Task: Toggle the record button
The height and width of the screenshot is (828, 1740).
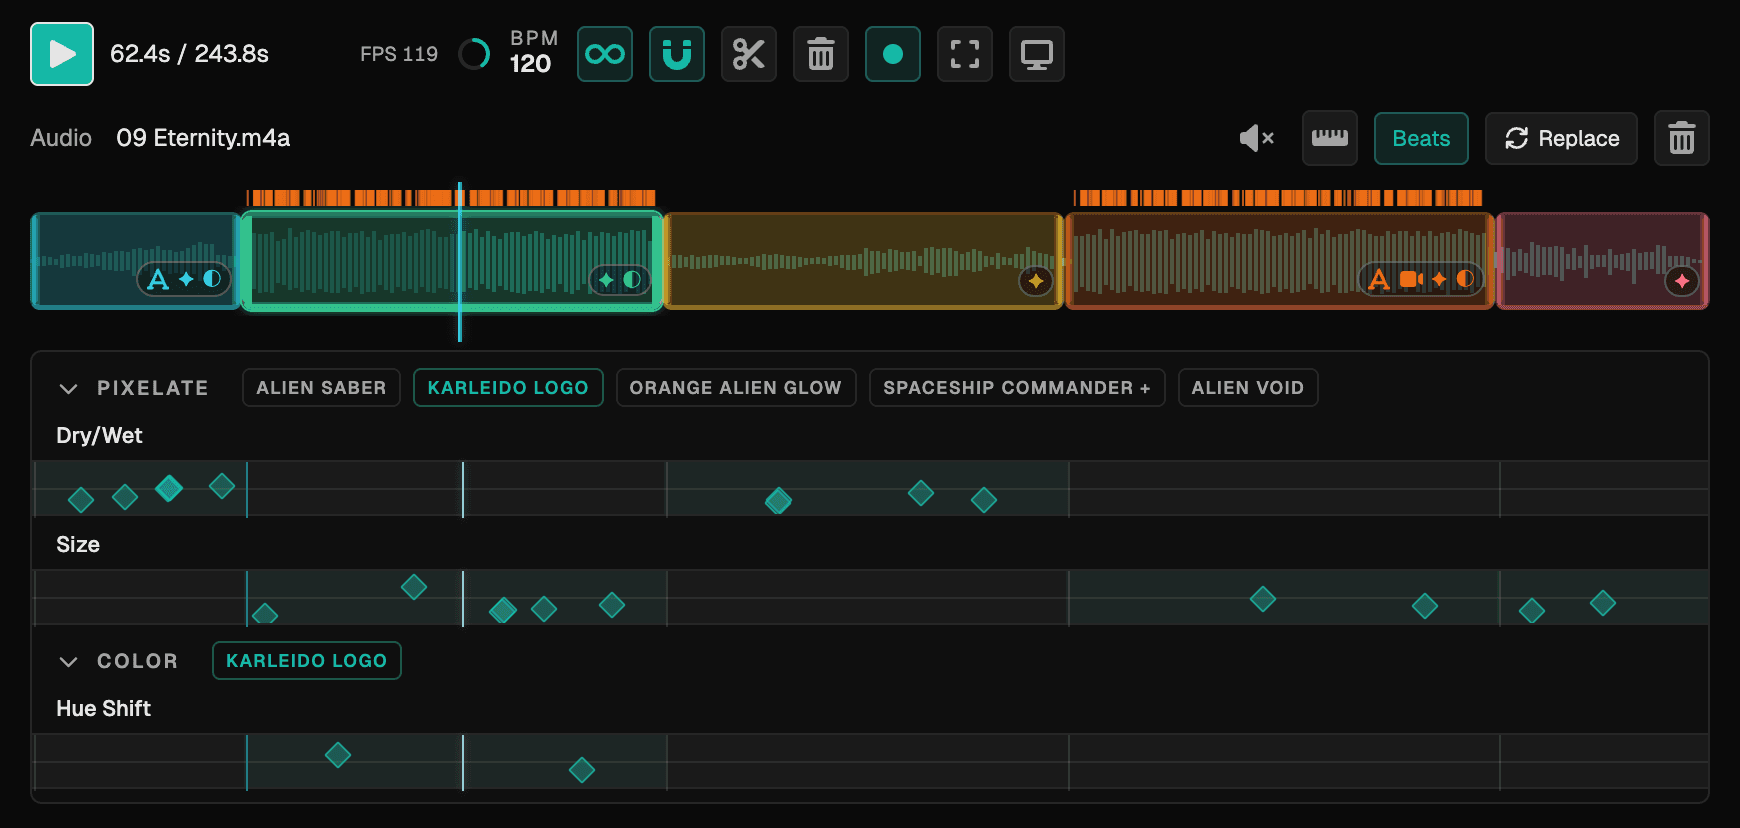Action: pyautogui.click(x=893, y=54)
